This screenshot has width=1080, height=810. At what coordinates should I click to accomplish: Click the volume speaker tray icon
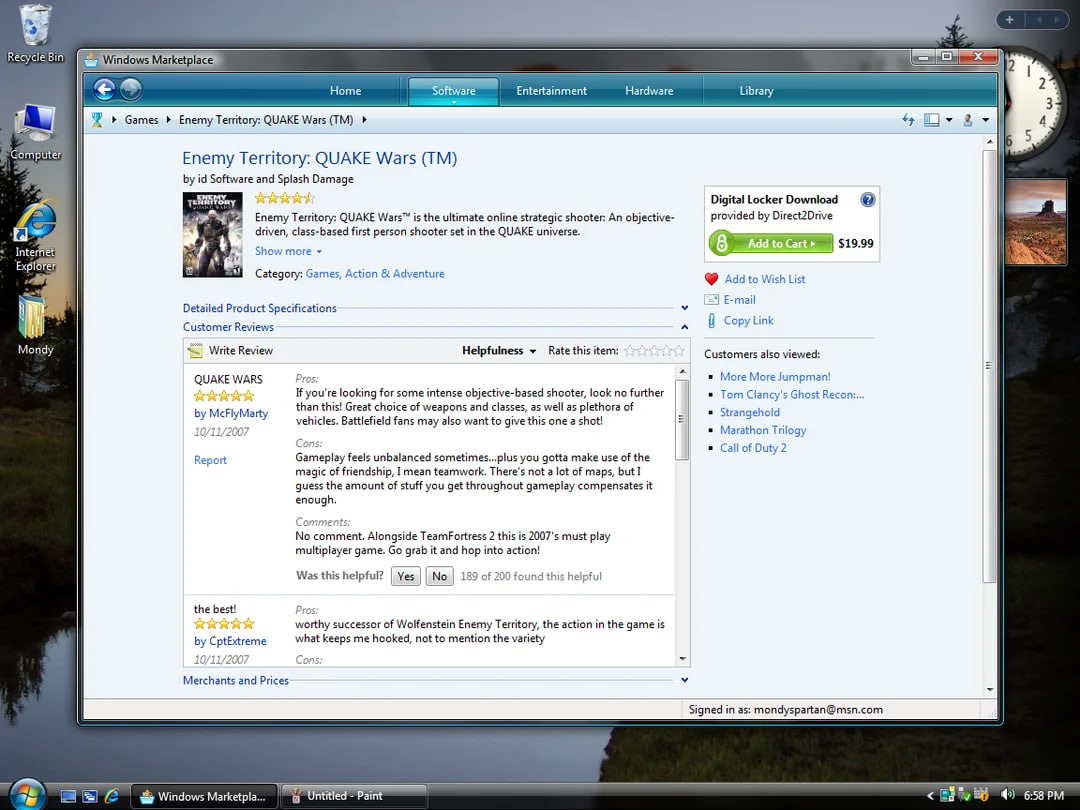[x=1006, y=795]
